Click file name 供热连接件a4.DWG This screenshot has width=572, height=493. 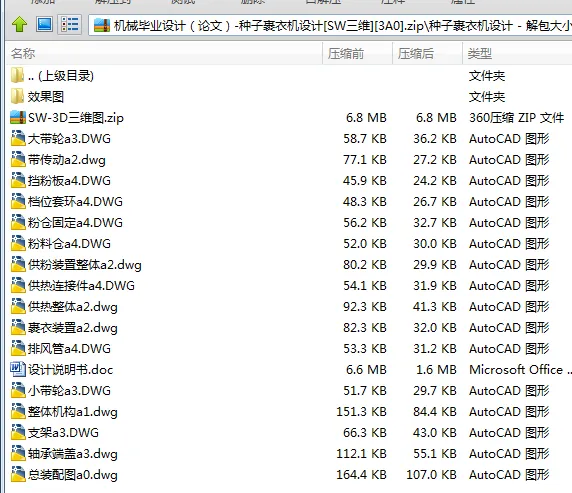81,286
